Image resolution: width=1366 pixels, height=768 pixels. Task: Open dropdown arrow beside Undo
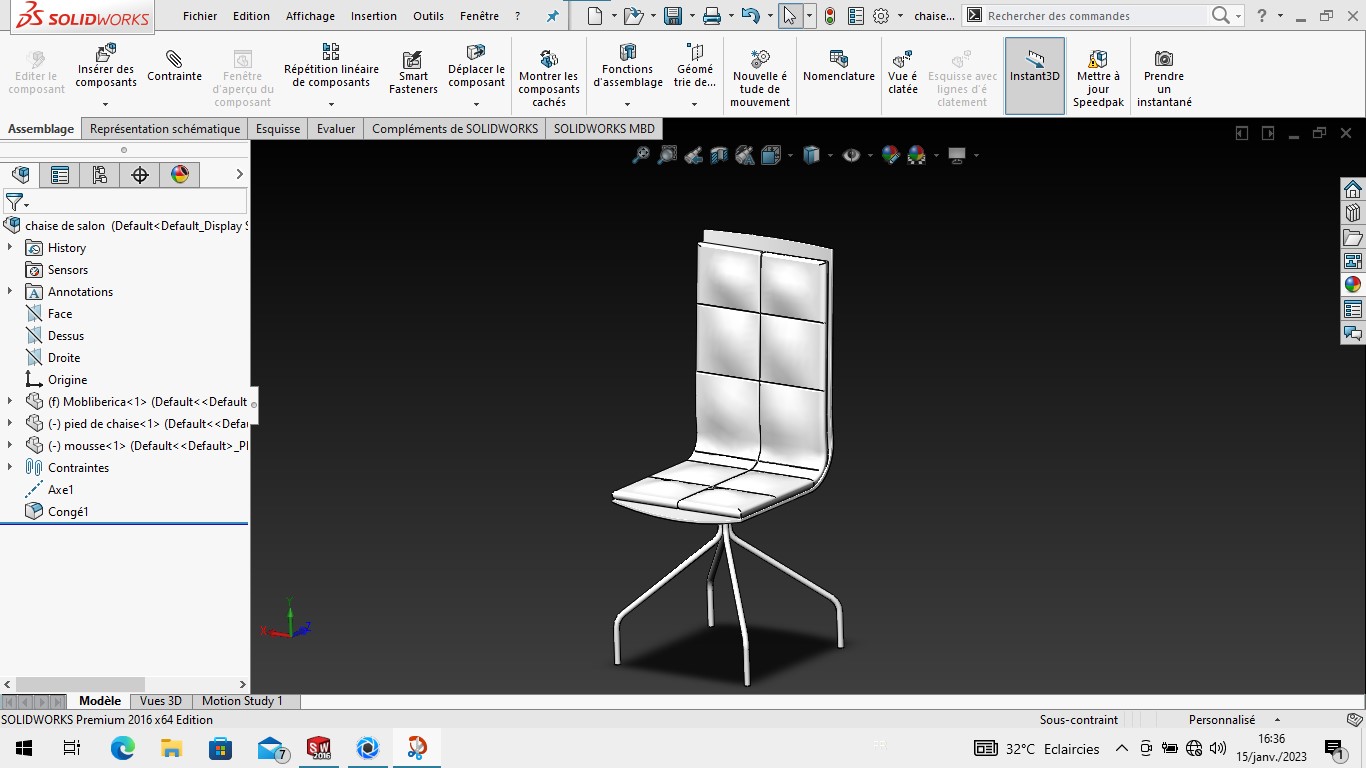770,16
